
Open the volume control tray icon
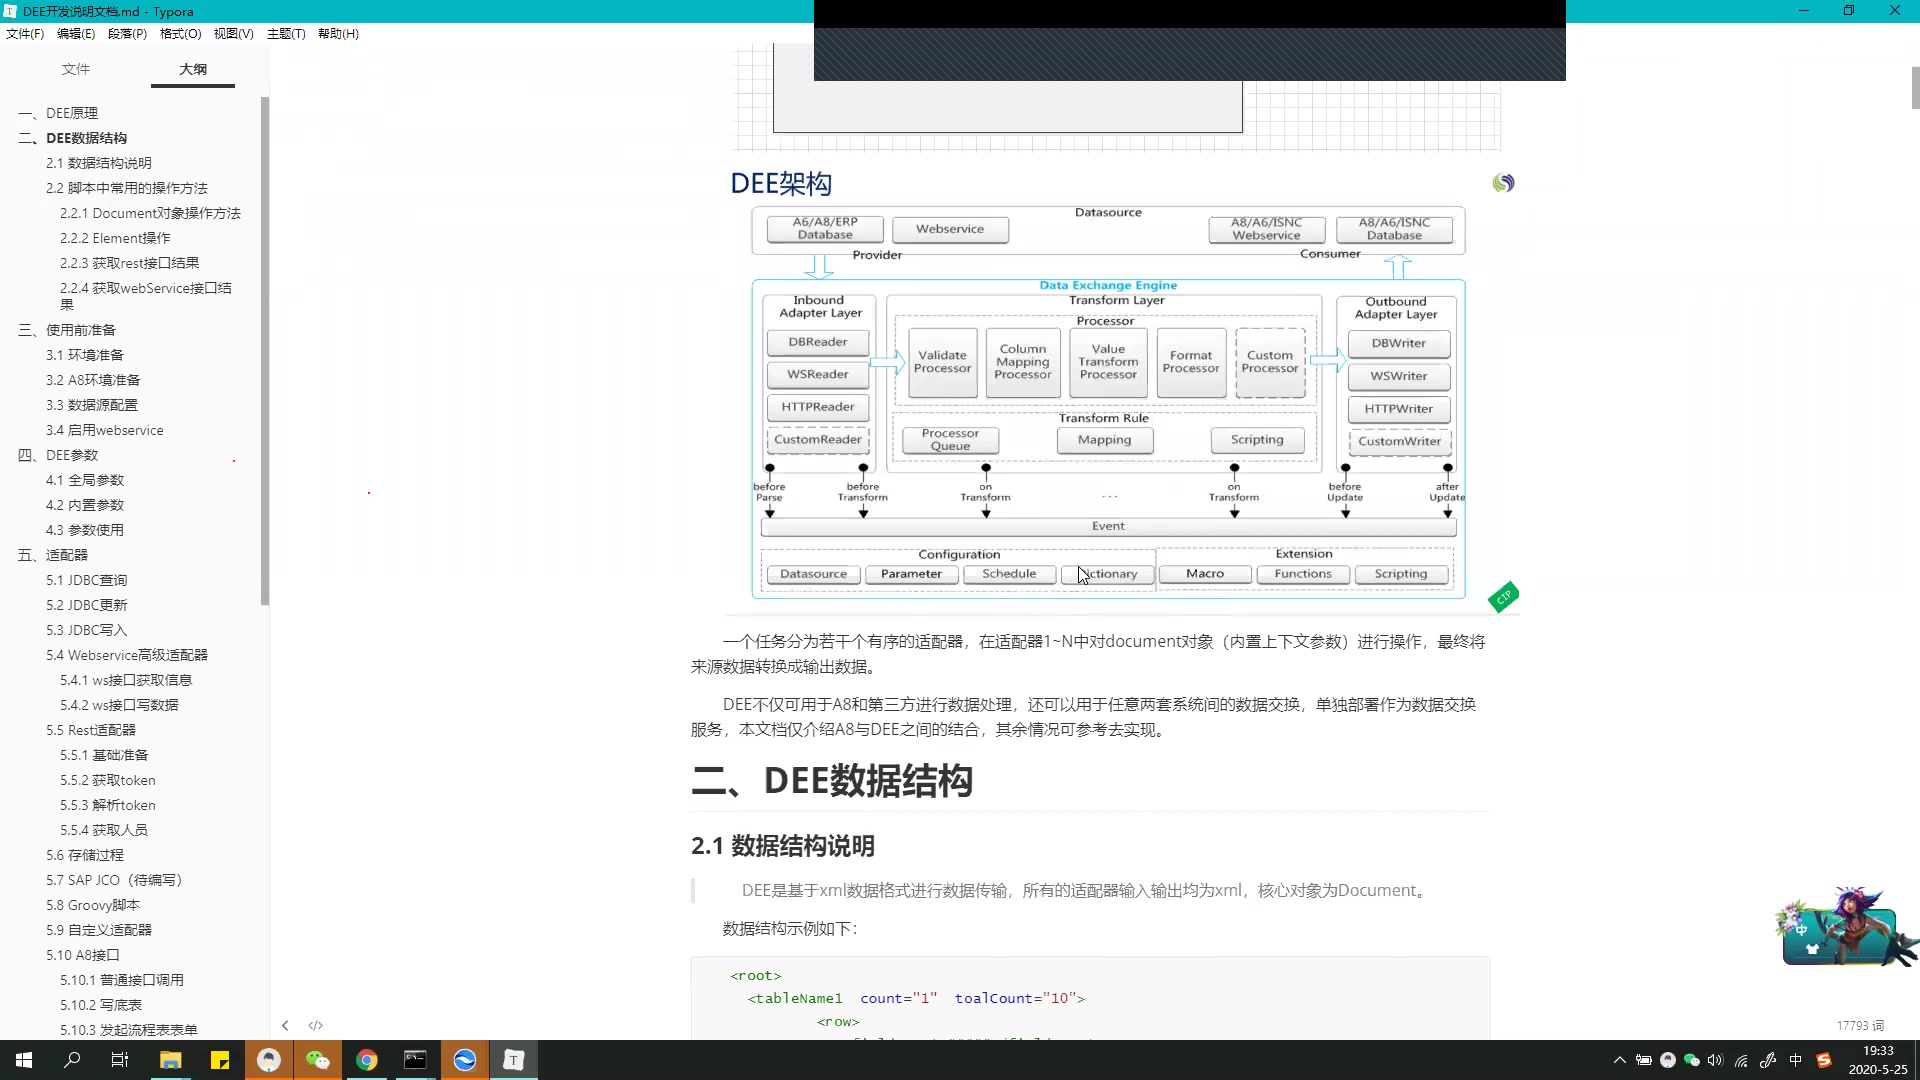pos(1716,1060)
